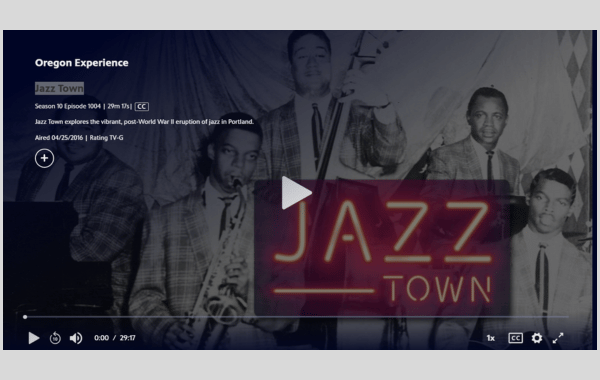Click the 0:00 current time readout
This screenshot has height=380, width=600.
pos(101,338)
